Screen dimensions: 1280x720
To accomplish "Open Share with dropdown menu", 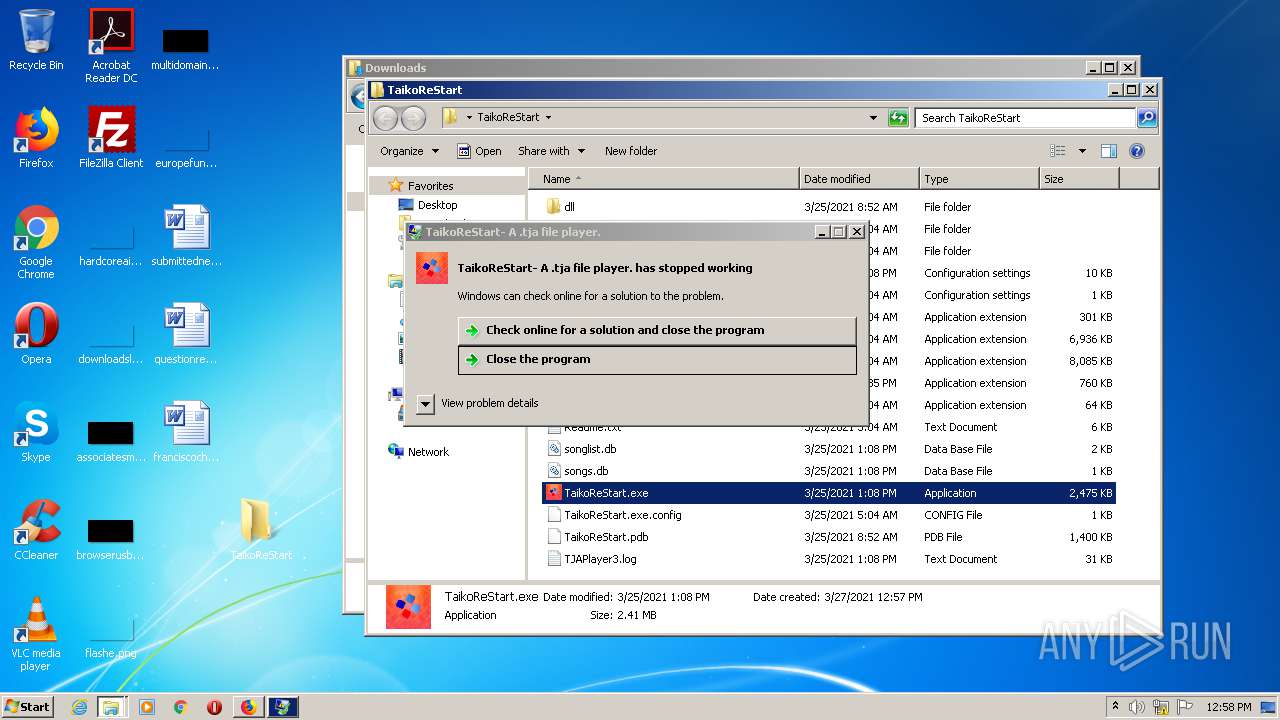I will pyautogui.click(x=550, y=151).
